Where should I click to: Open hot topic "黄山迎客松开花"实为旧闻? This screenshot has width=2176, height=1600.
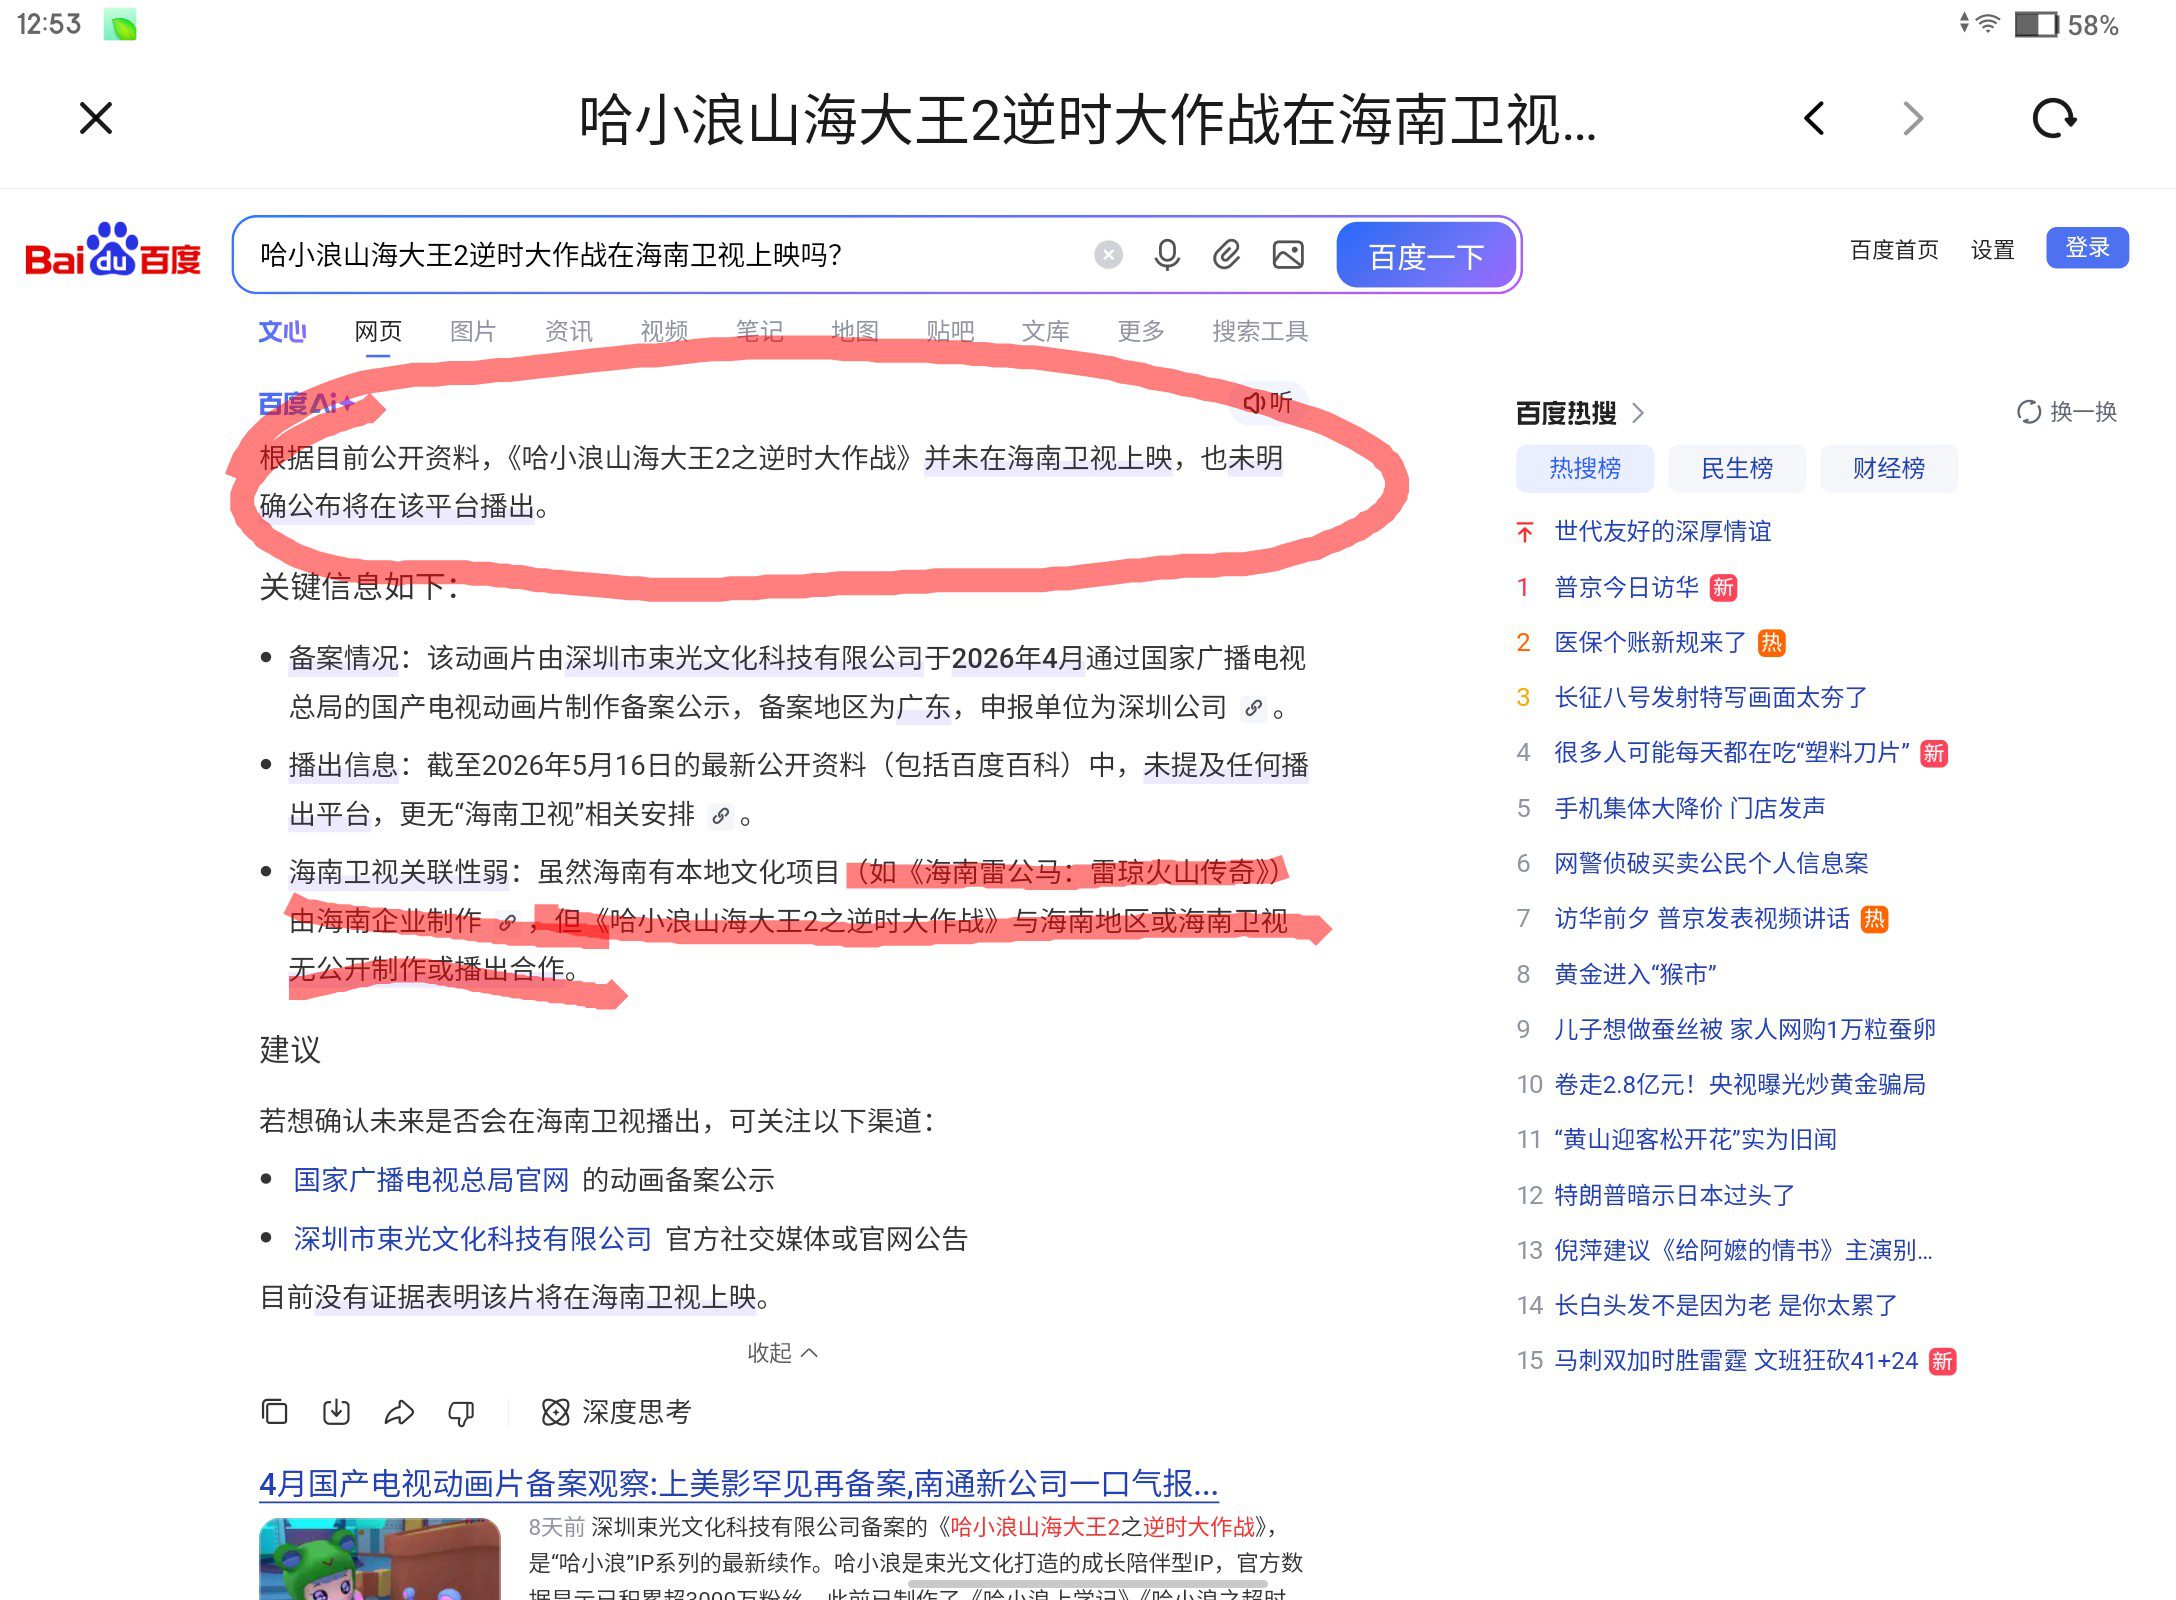pos(1695,1139)
